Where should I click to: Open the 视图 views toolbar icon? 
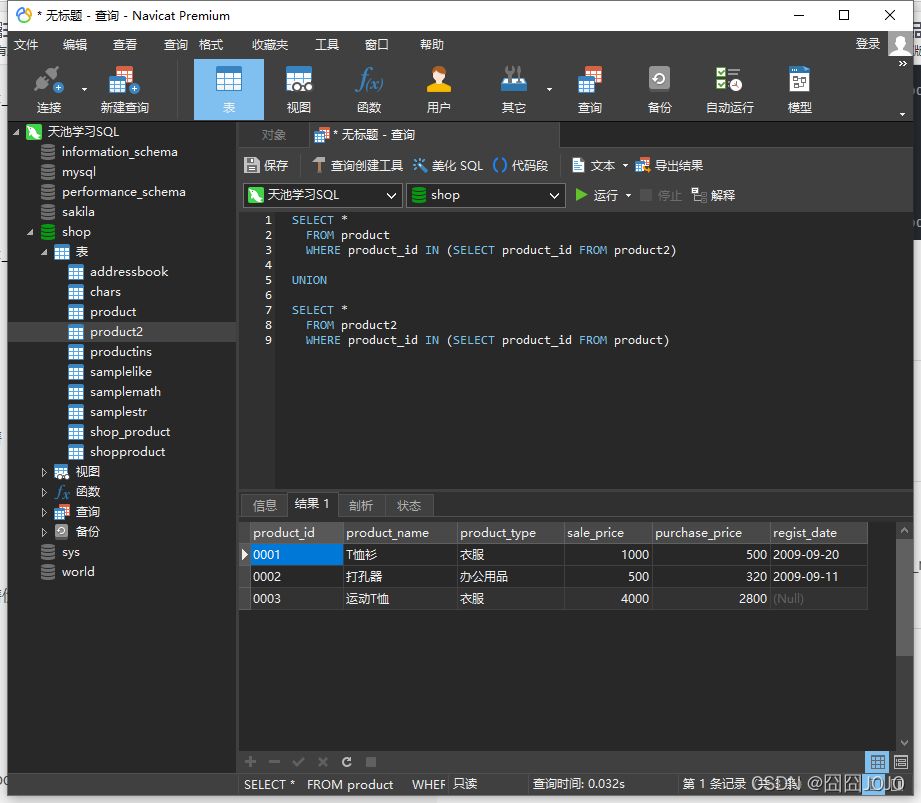pos(298,90)
